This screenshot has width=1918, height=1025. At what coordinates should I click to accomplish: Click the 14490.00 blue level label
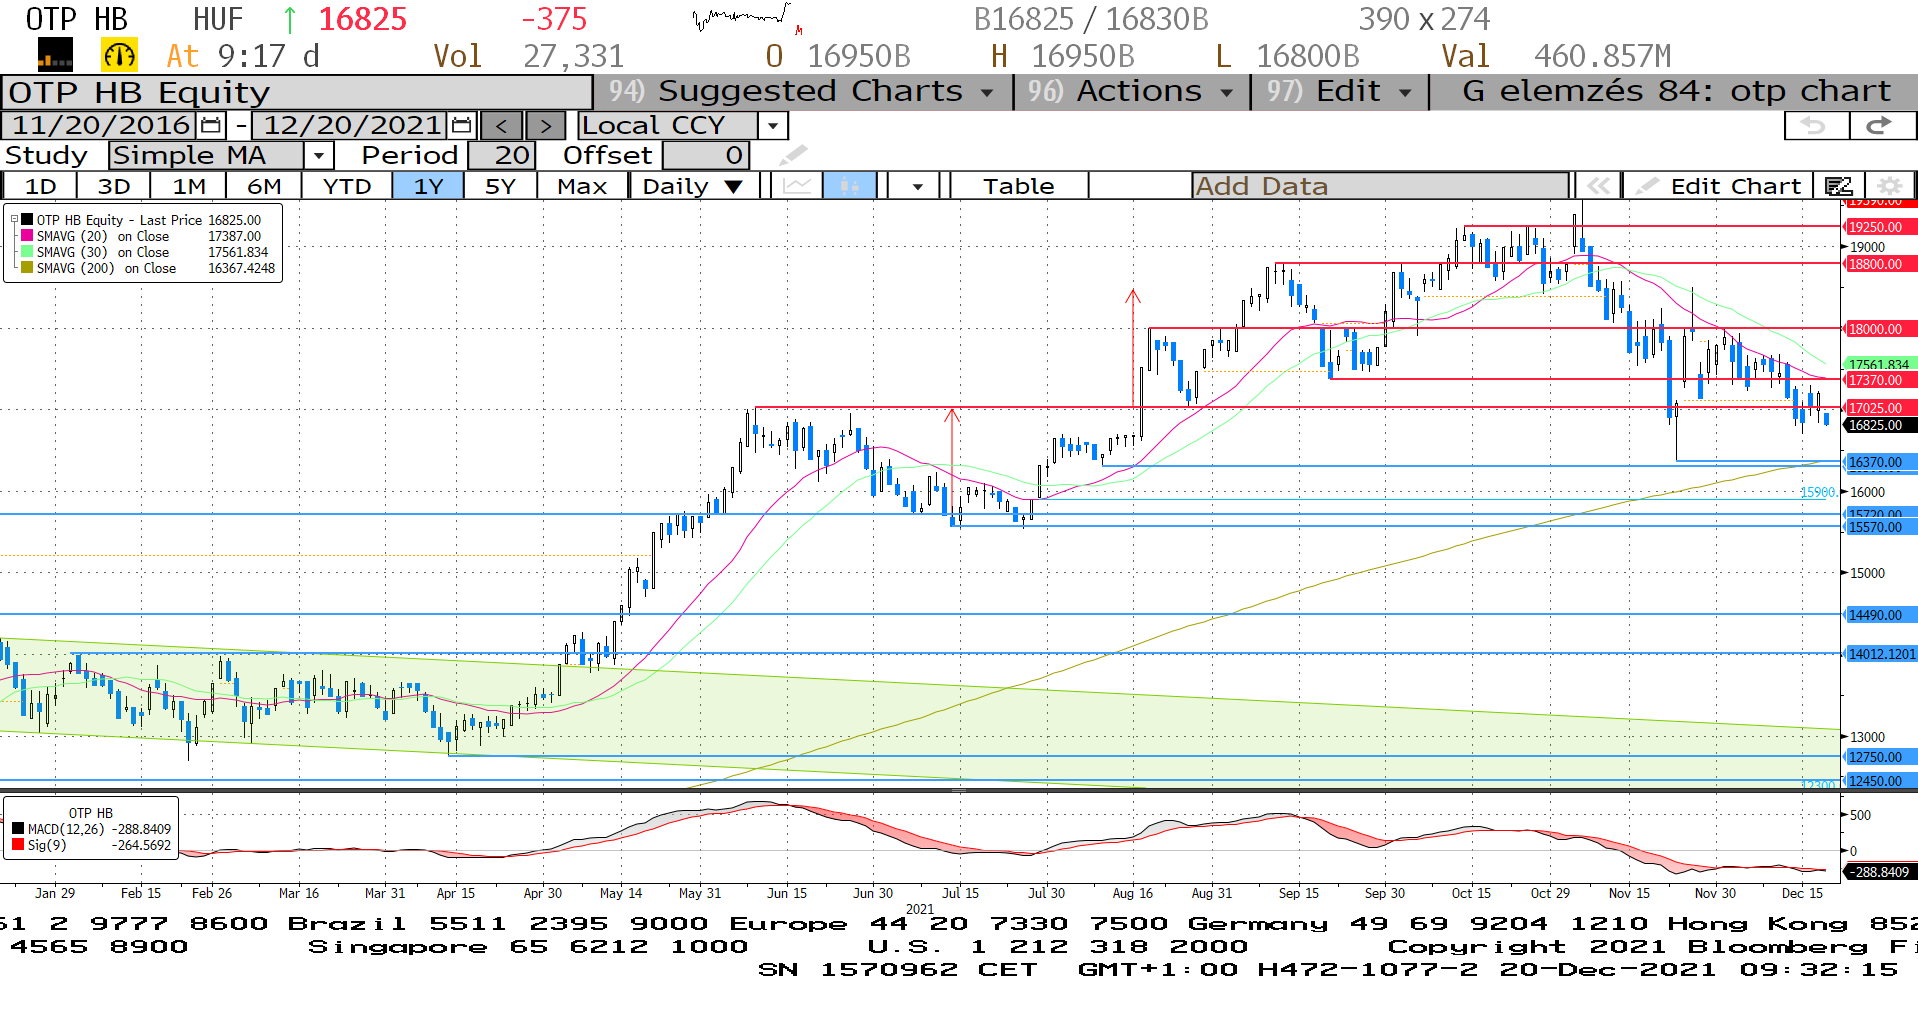1880,615
